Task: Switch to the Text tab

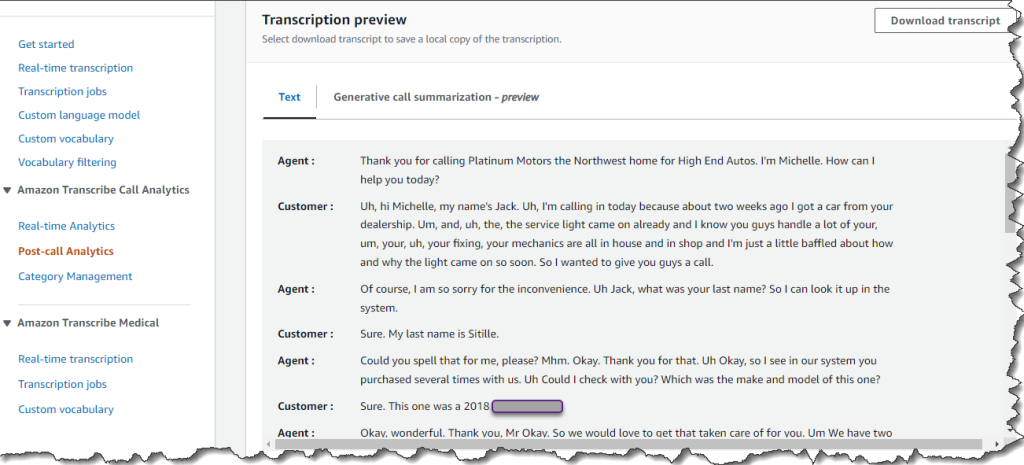Action: [x=289, y=98]
